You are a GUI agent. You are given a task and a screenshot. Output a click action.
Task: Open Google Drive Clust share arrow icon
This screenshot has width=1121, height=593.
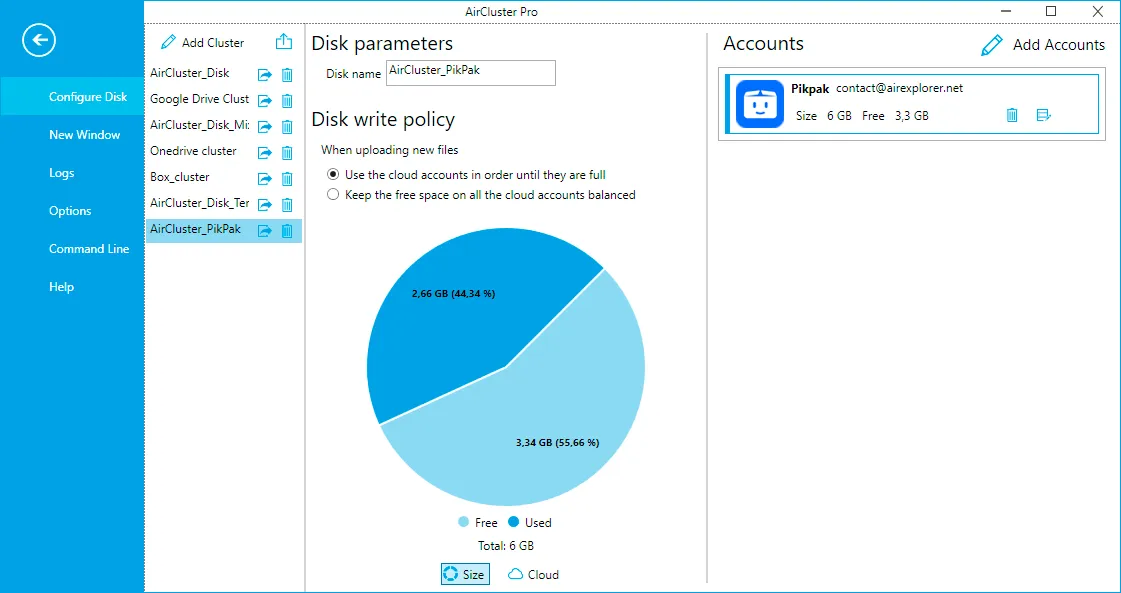tap(265, 100)
